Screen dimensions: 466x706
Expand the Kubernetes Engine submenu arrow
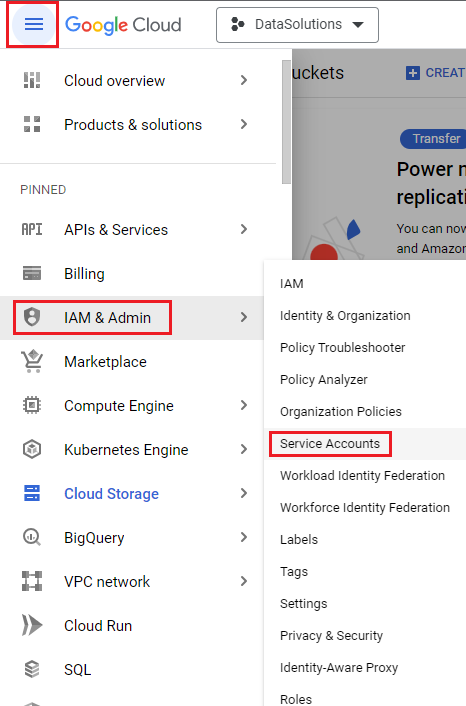coord(244,449)
